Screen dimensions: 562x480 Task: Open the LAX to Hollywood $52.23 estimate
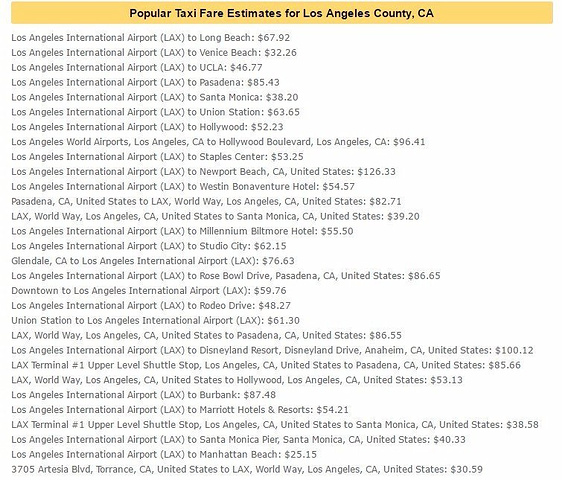coord(147,127)
